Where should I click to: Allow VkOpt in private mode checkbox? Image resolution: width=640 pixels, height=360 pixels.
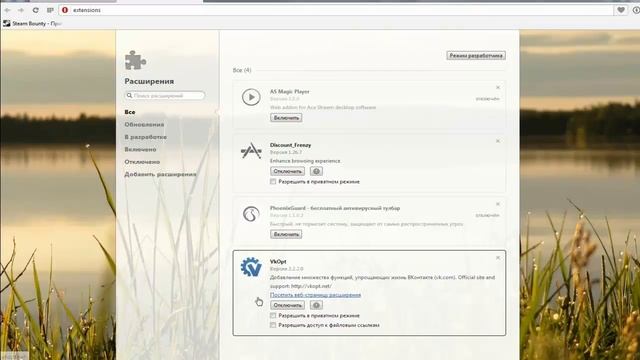coord(273,316)
